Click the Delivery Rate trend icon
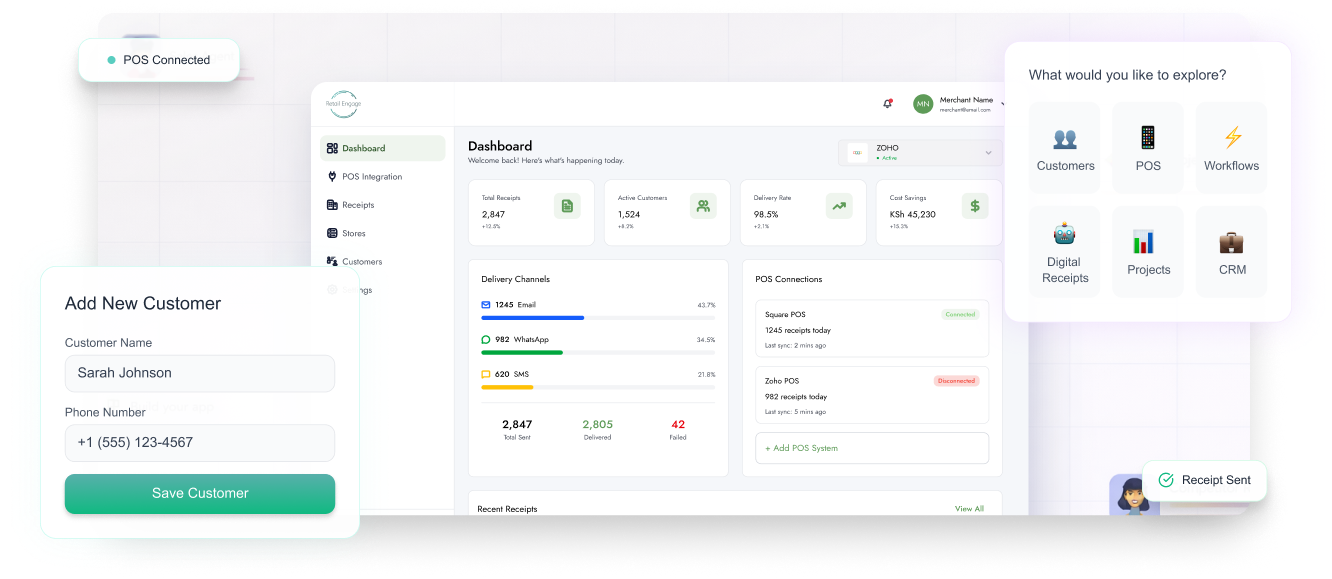Viewport: 1332px width, 579px height. pos(839,206)
